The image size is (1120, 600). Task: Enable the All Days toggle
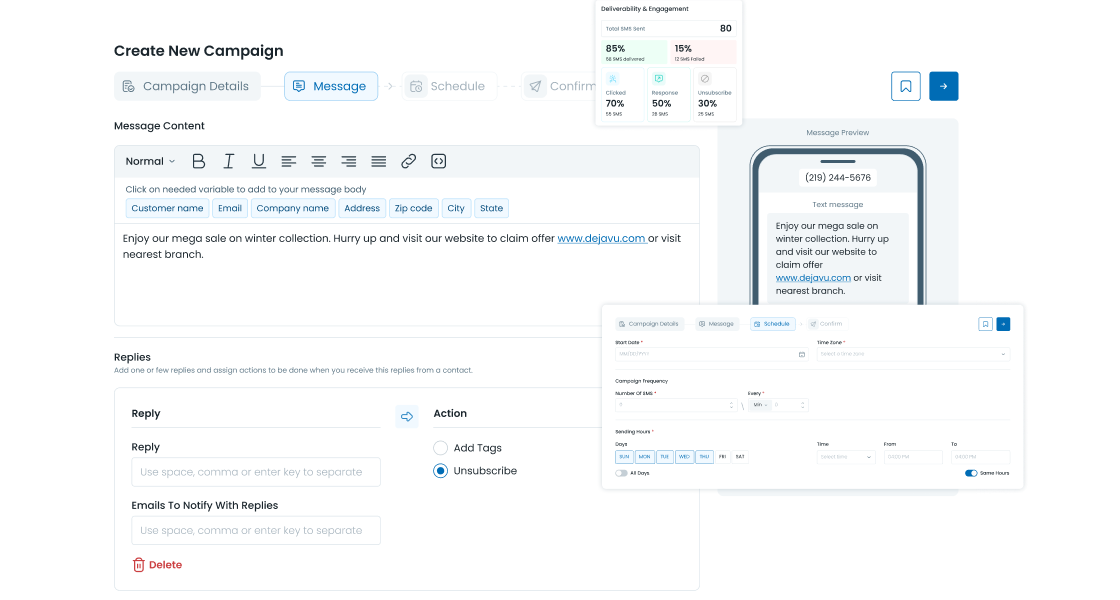tap(621, 473)
